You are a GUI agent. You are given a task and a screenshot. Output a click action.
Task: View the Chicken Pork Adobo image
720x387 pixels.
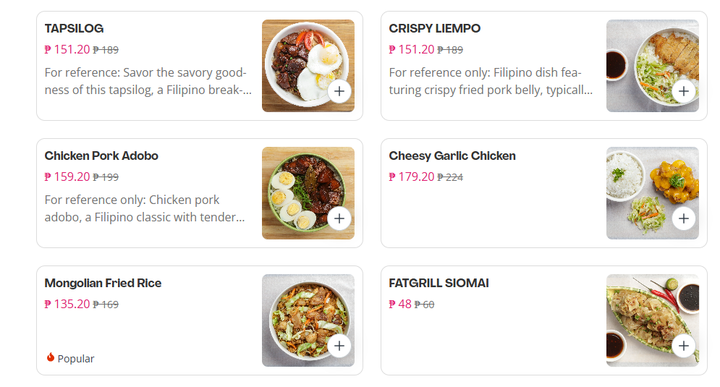coord(308,193)
